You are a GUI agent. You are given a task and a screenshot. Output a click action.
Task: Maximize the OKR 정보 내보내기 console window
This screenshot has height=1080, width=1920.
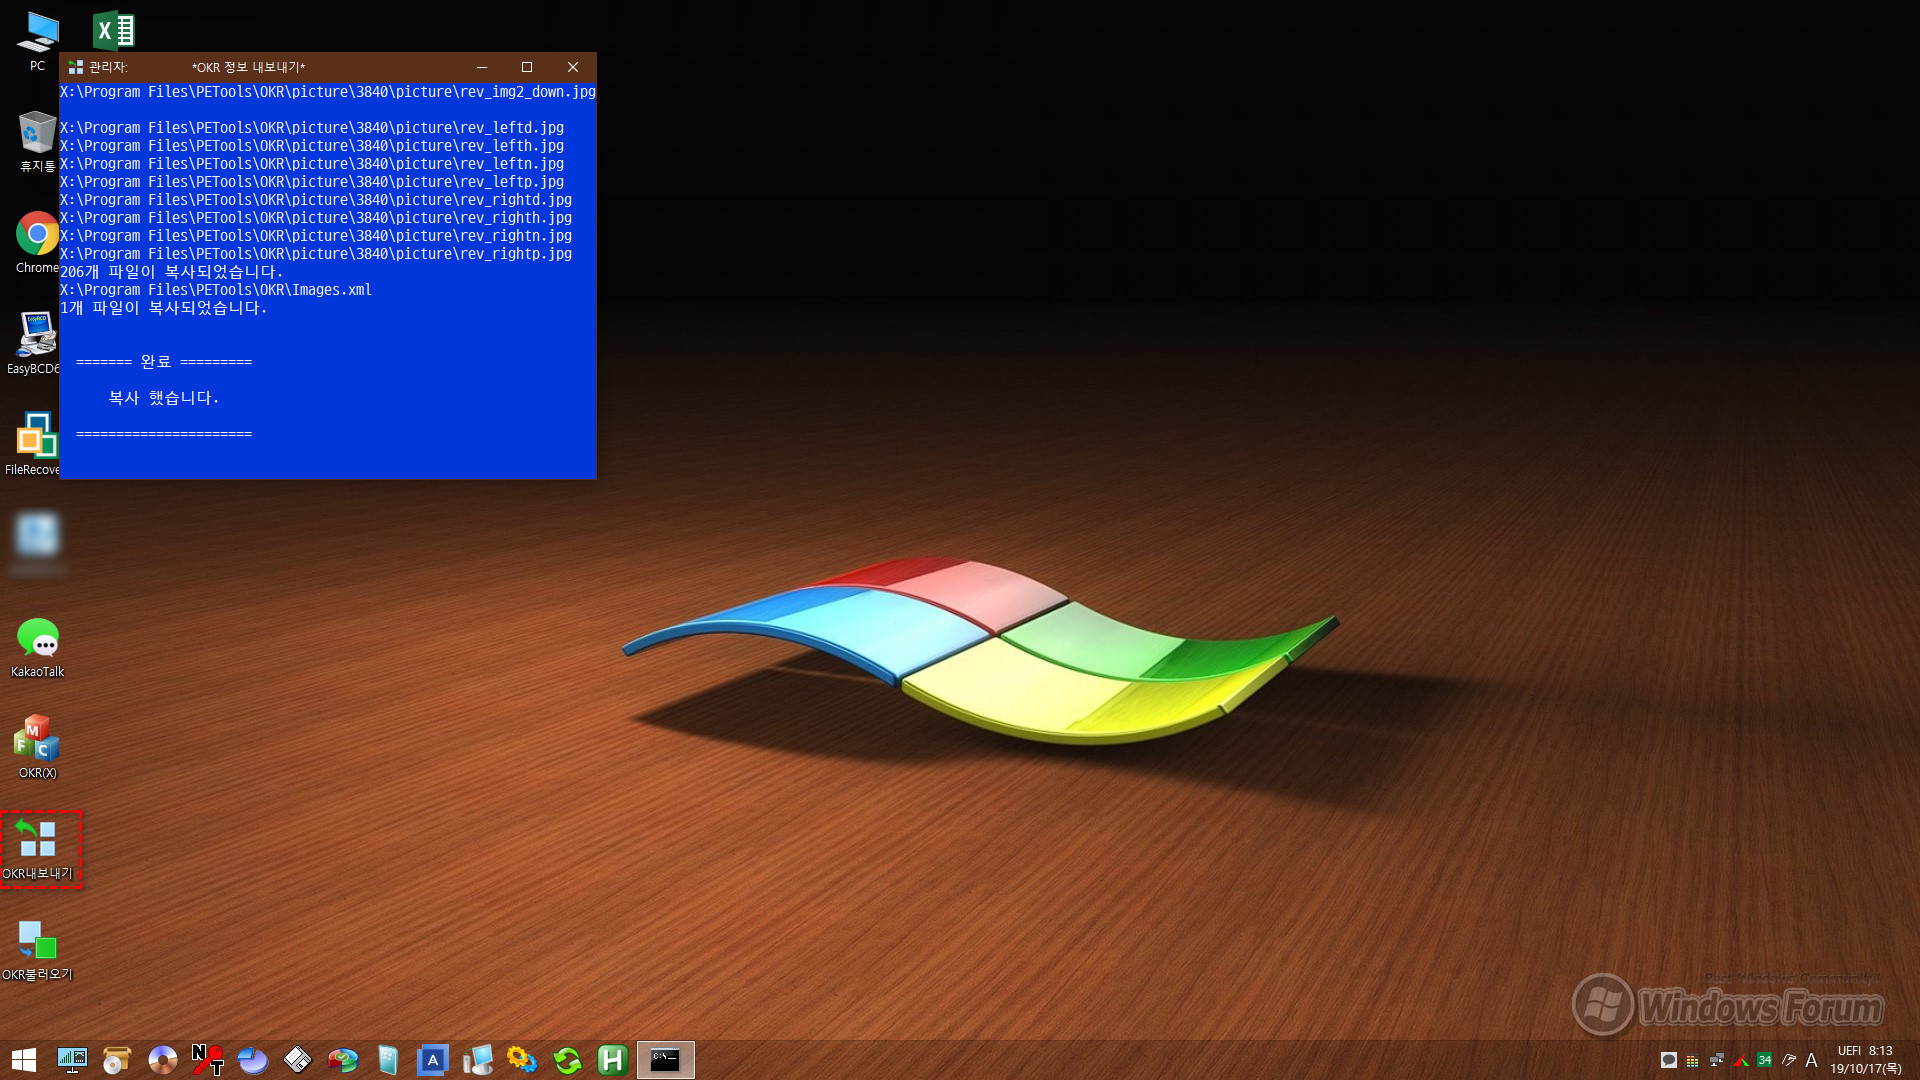(527, 67)
